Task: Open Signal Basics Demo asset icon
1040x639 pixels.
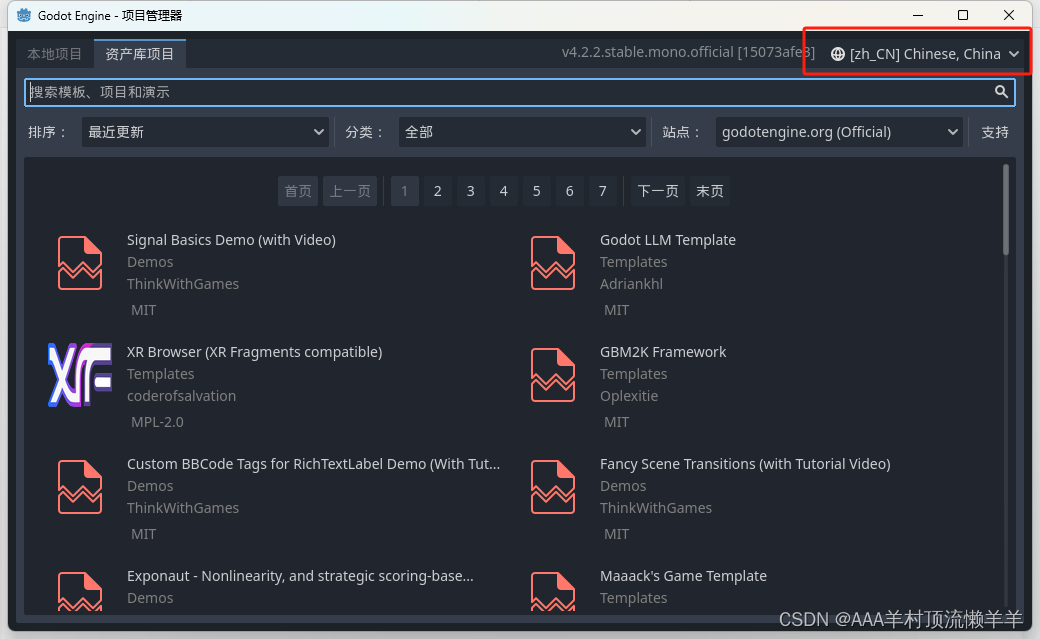Action: tap(80, 263)
